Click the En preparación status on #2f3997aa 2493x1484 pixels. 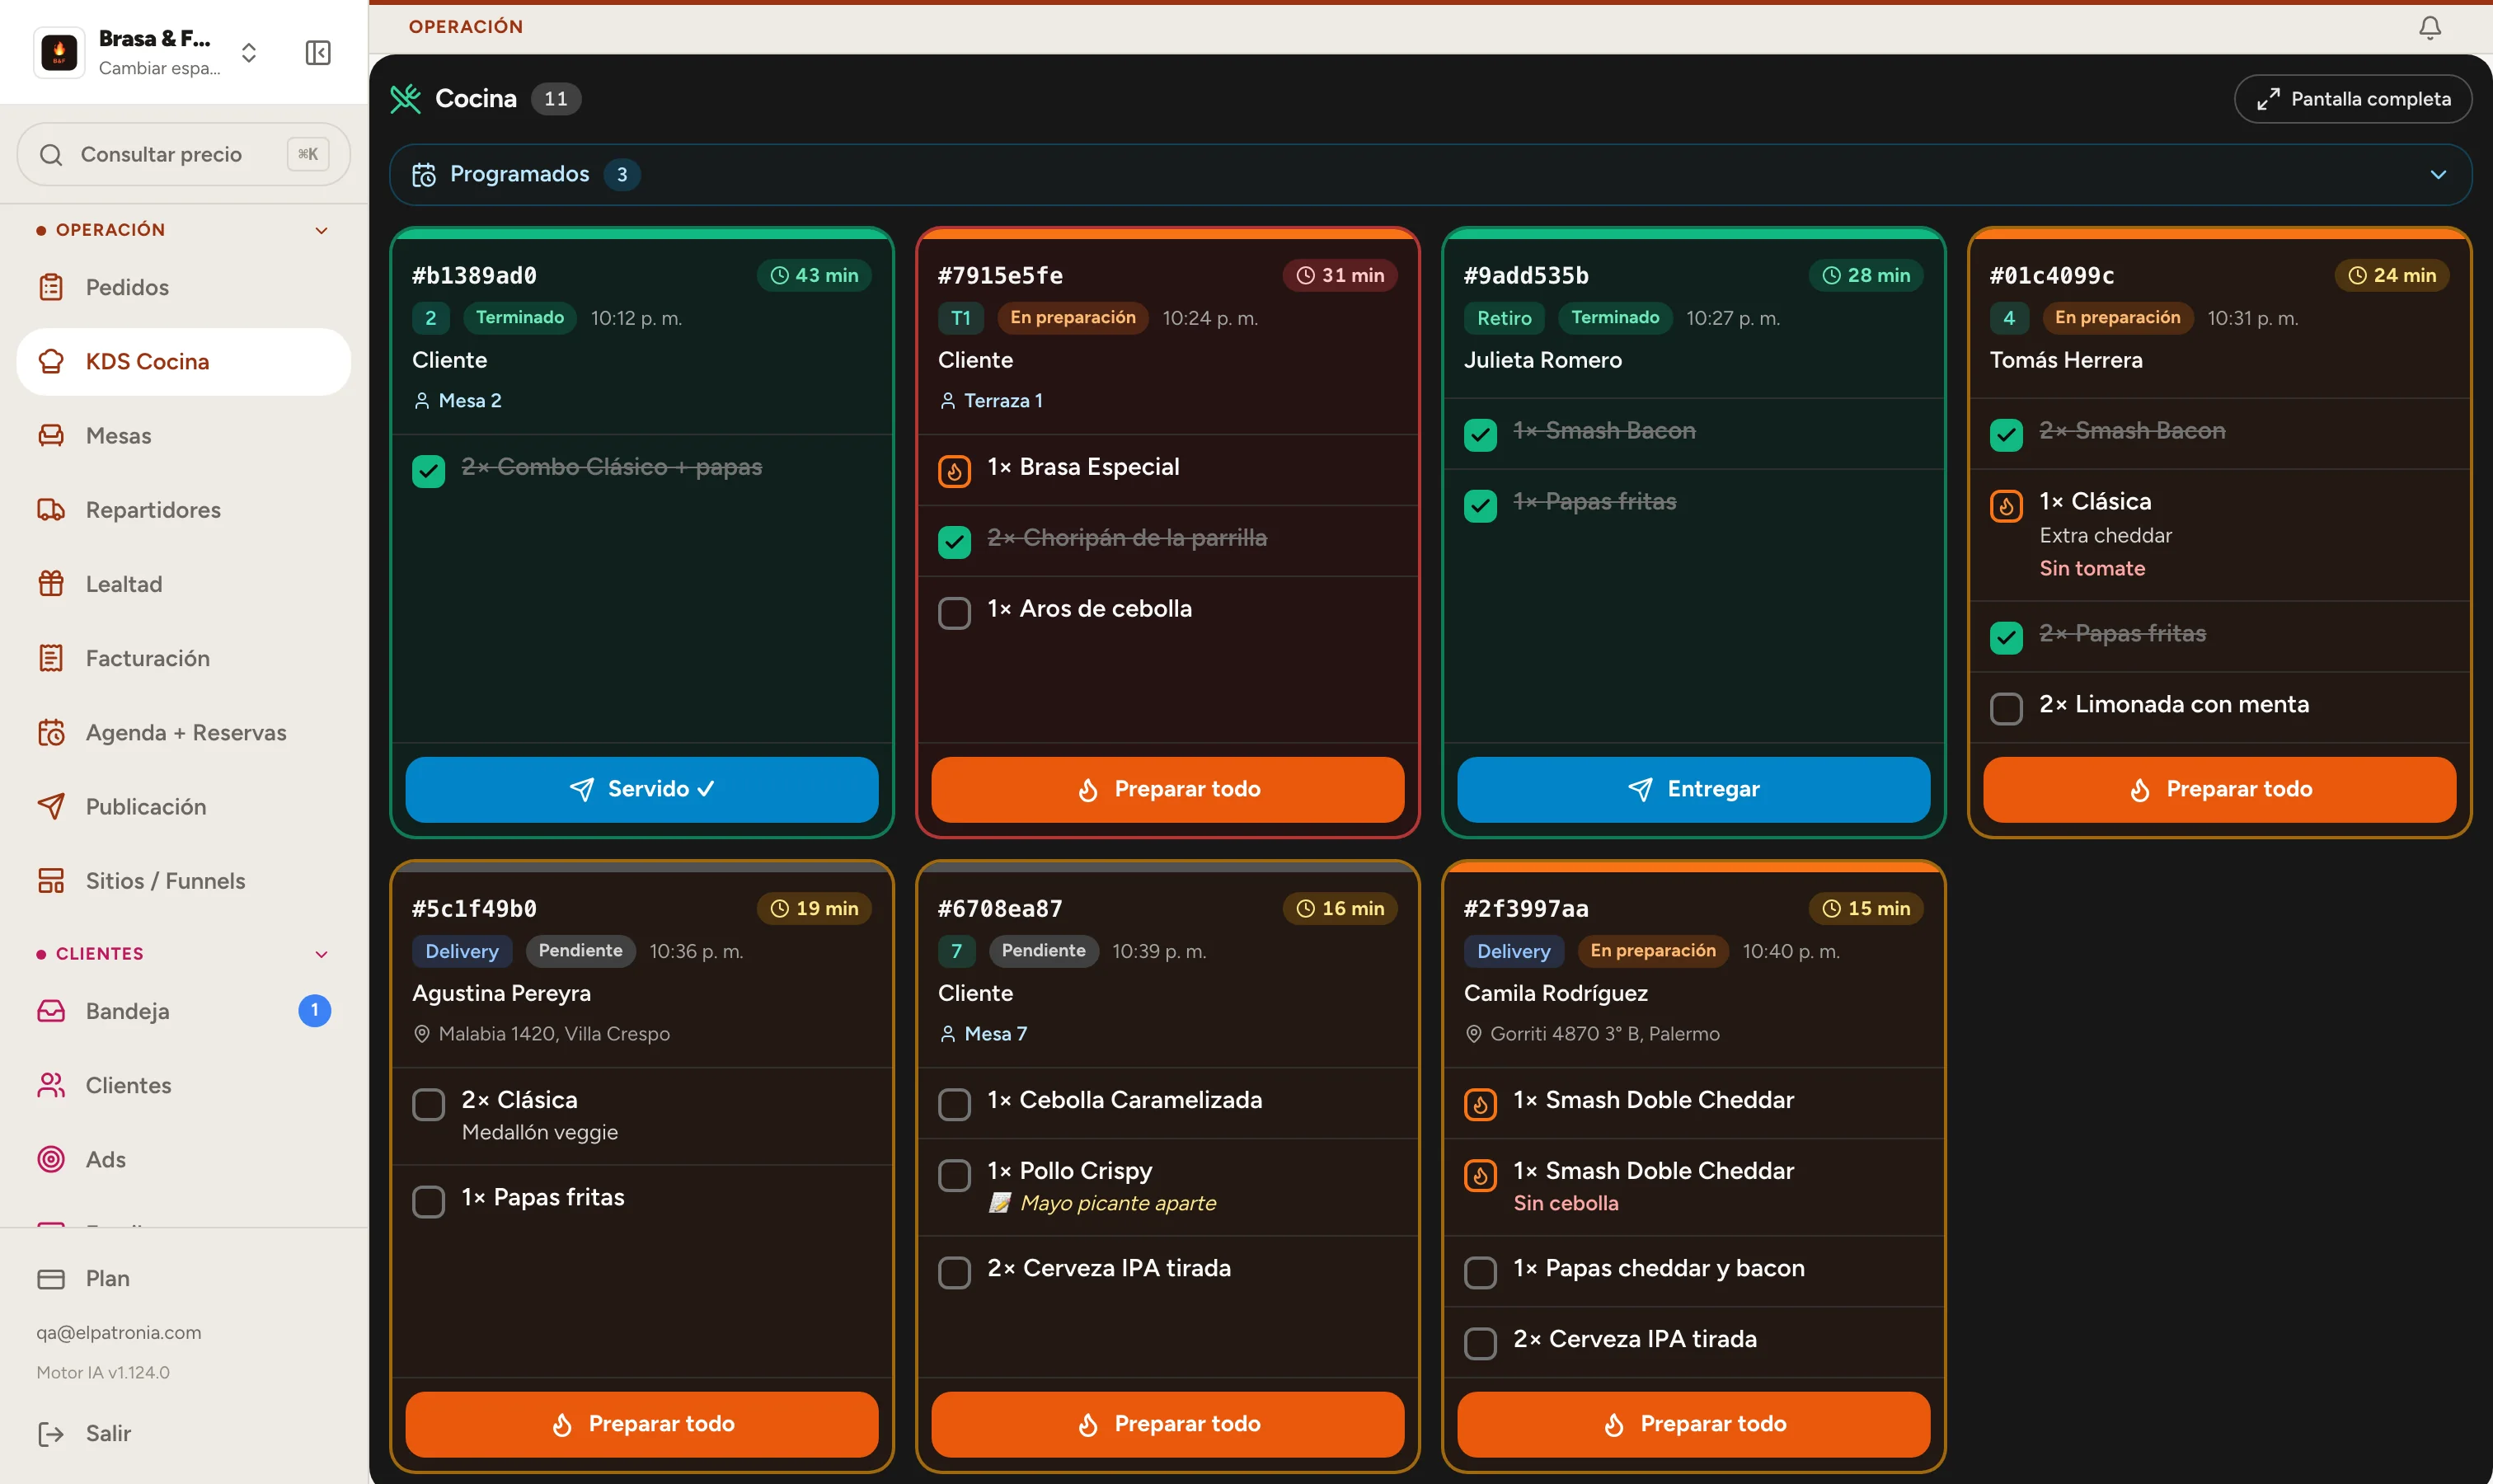[x=1652, y=951]
